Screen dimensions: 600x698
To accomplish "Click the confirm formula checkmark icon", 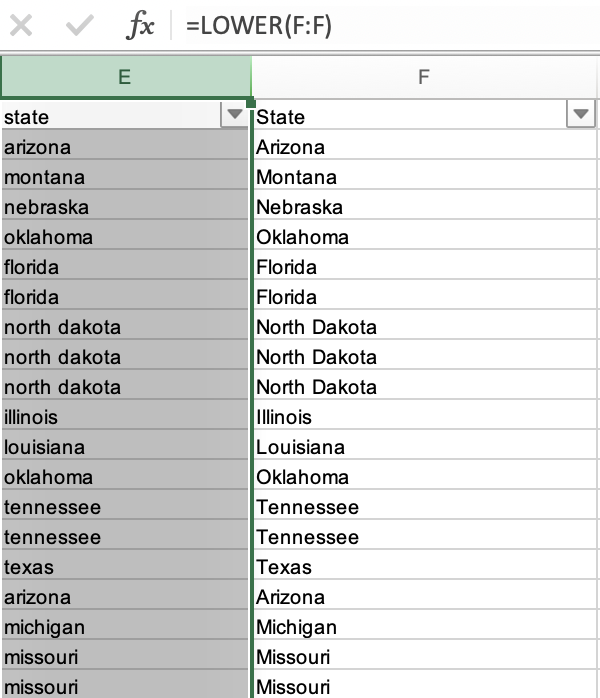I will pyautogui.click(x=78, y=26).
